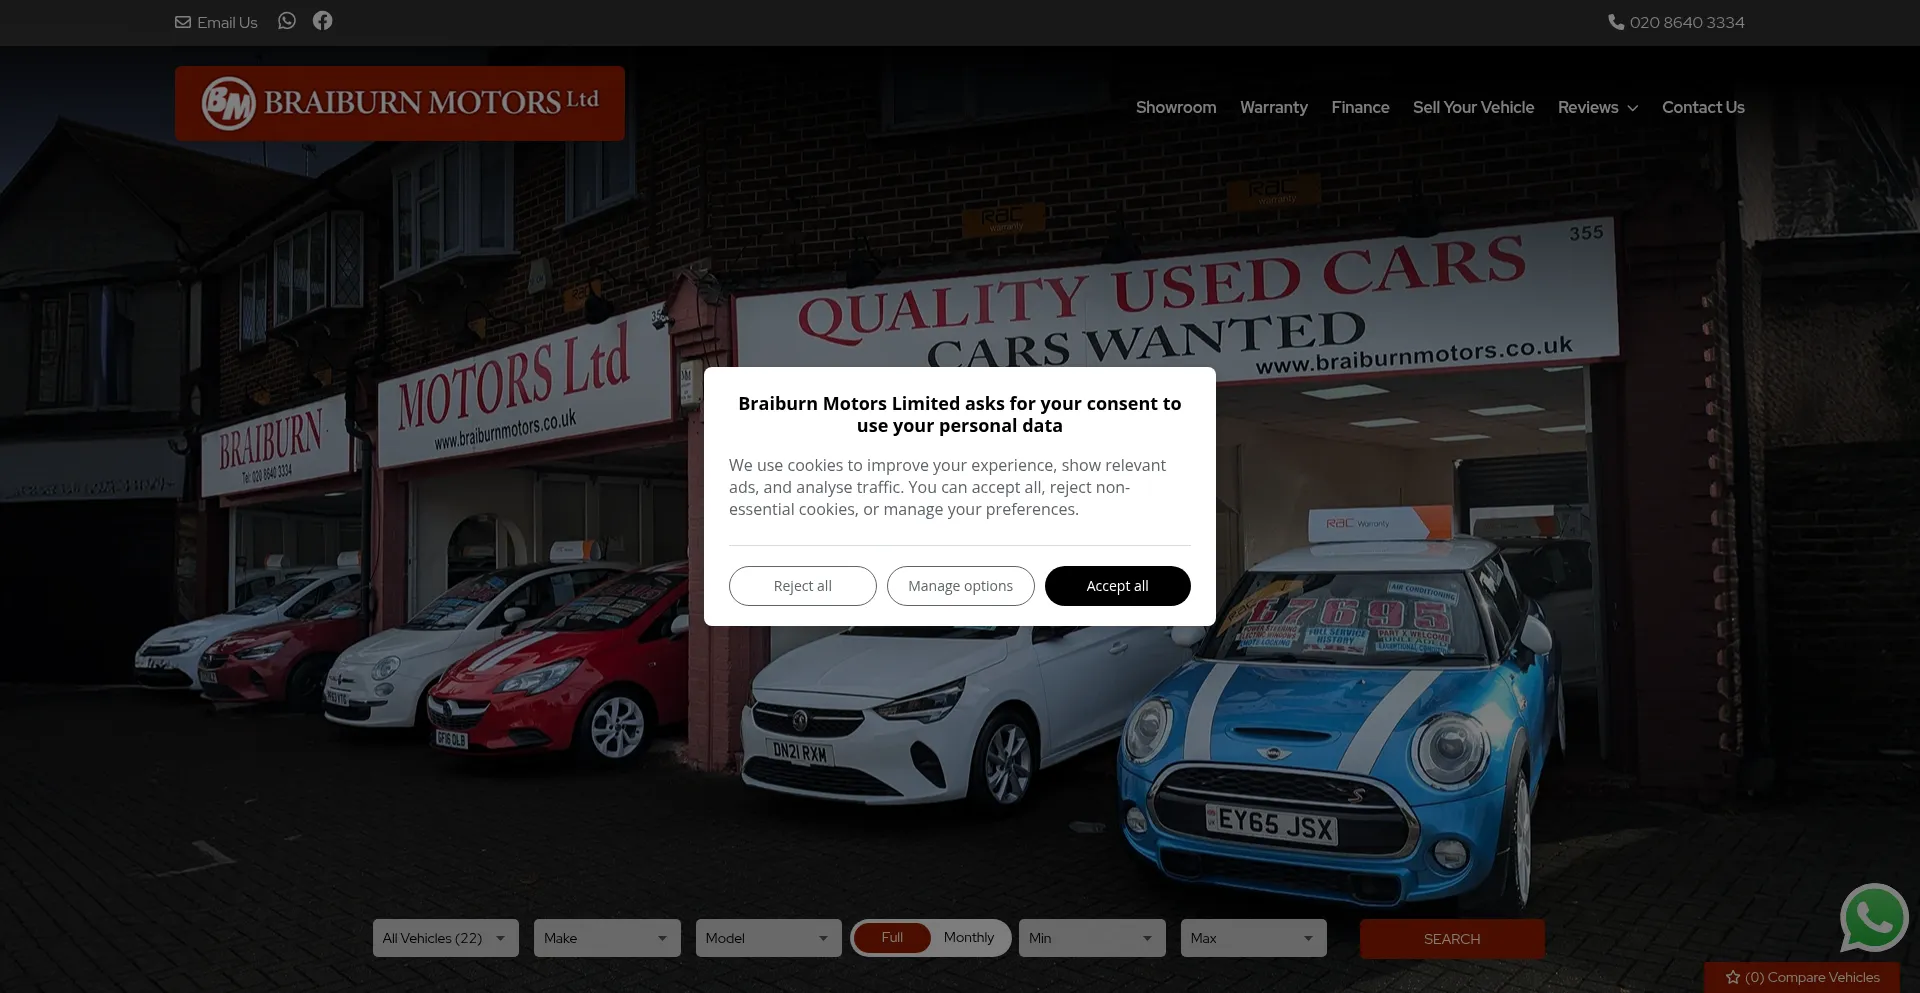Viewport: 1920px width, 993px height.
Task: Open the Reviews menu item
Action: [x=1588, y=107]
